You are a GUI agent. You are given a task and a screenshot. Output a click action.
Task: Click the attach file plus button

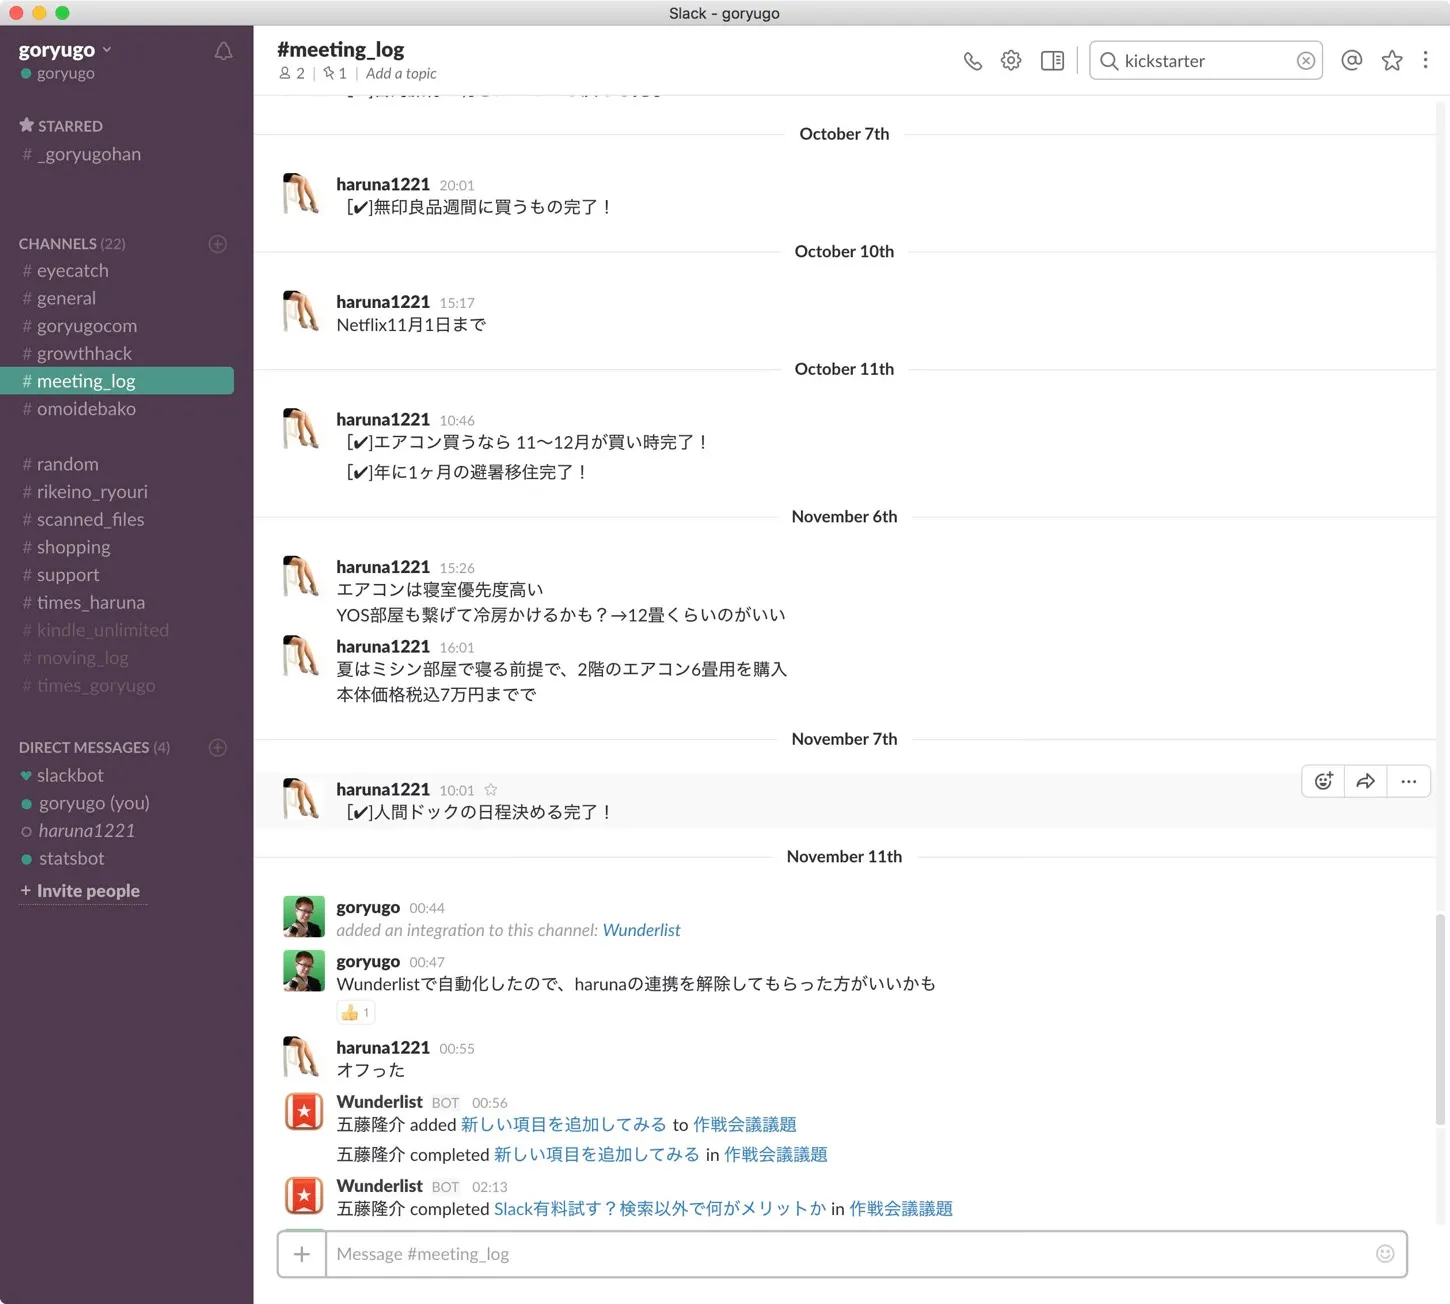tap(302, 1254)
